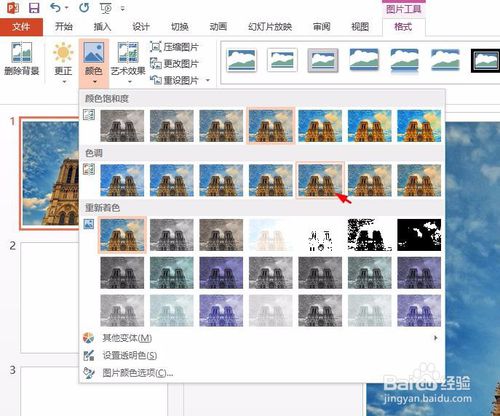This screenshot has width=500, height=416.
Task: Select the no recolor swatch under 重新着色
Action: click(122, 235)
